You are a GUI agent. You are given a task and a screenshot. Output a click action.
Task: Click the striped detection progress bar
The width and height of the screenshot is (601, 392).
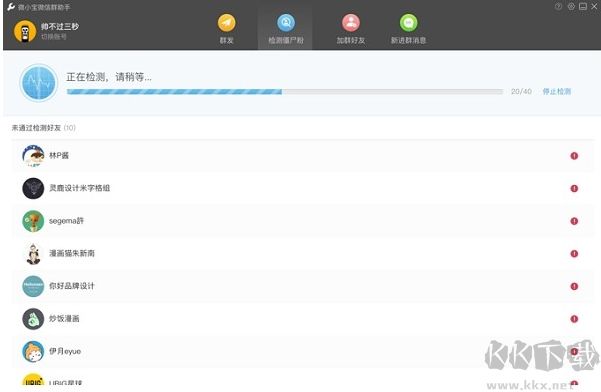pos(285,92)
